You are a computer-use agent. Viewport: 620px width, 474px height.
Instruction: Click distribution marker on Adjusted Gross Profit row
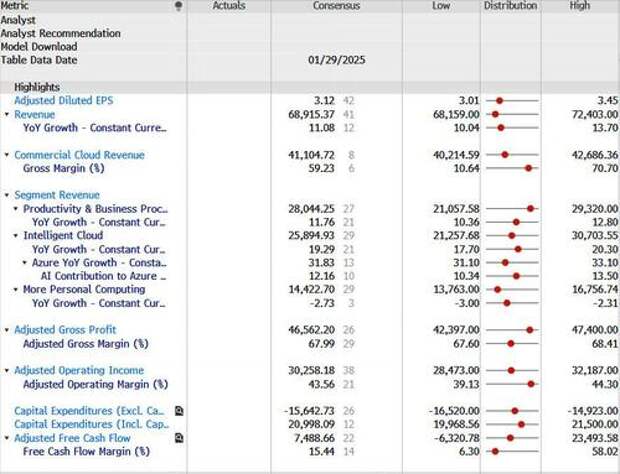click(x=529, y=330)
